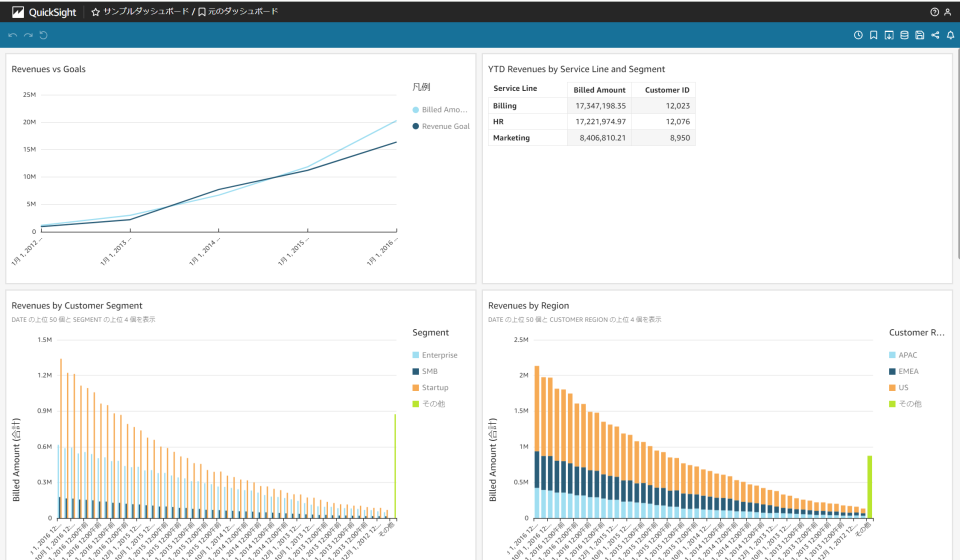The width and height of the screenshot is (960, 560).
Task: Open the schedule clock icon in toolbar
Action: tap(858, 35)
